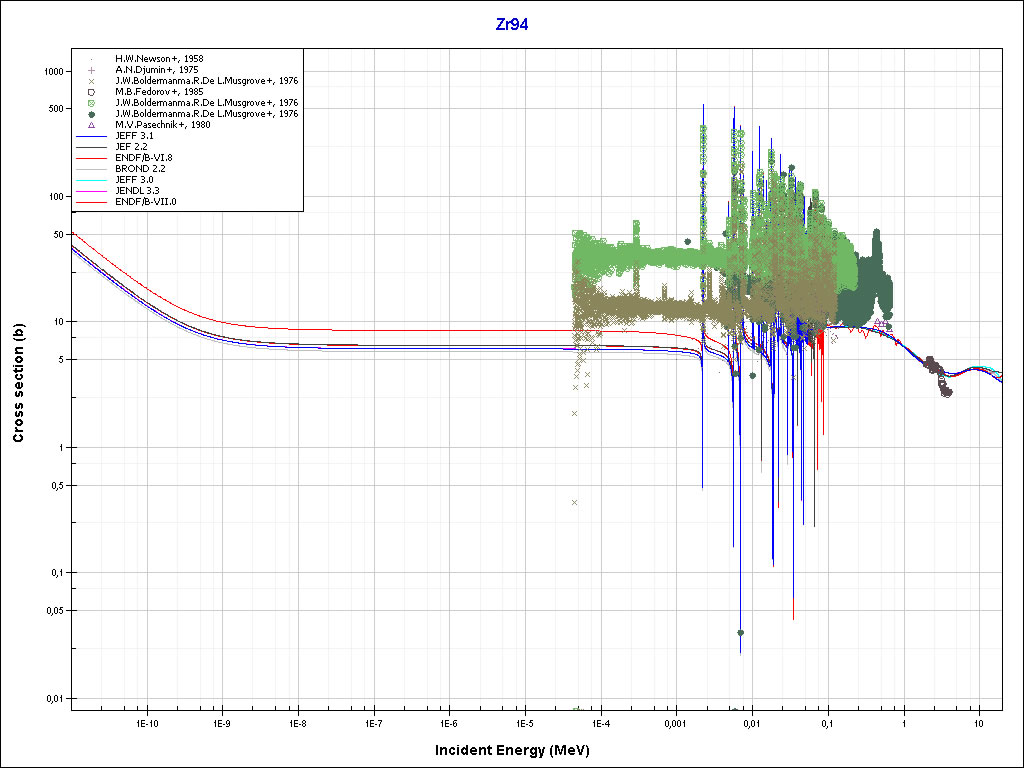This screenshot has width=1024, height=768.
Task: Click the light green crossed-square legend marker
Action: pos(91,103)
